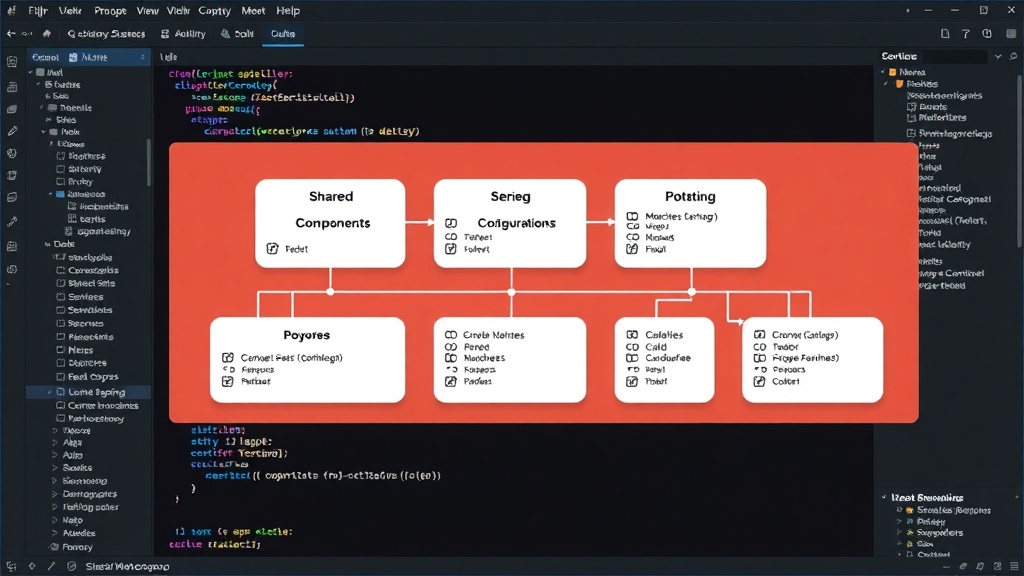The image size is (1024, 576).
Task: Click the Home icon in the toolbar
Action: tap(46, 33)
